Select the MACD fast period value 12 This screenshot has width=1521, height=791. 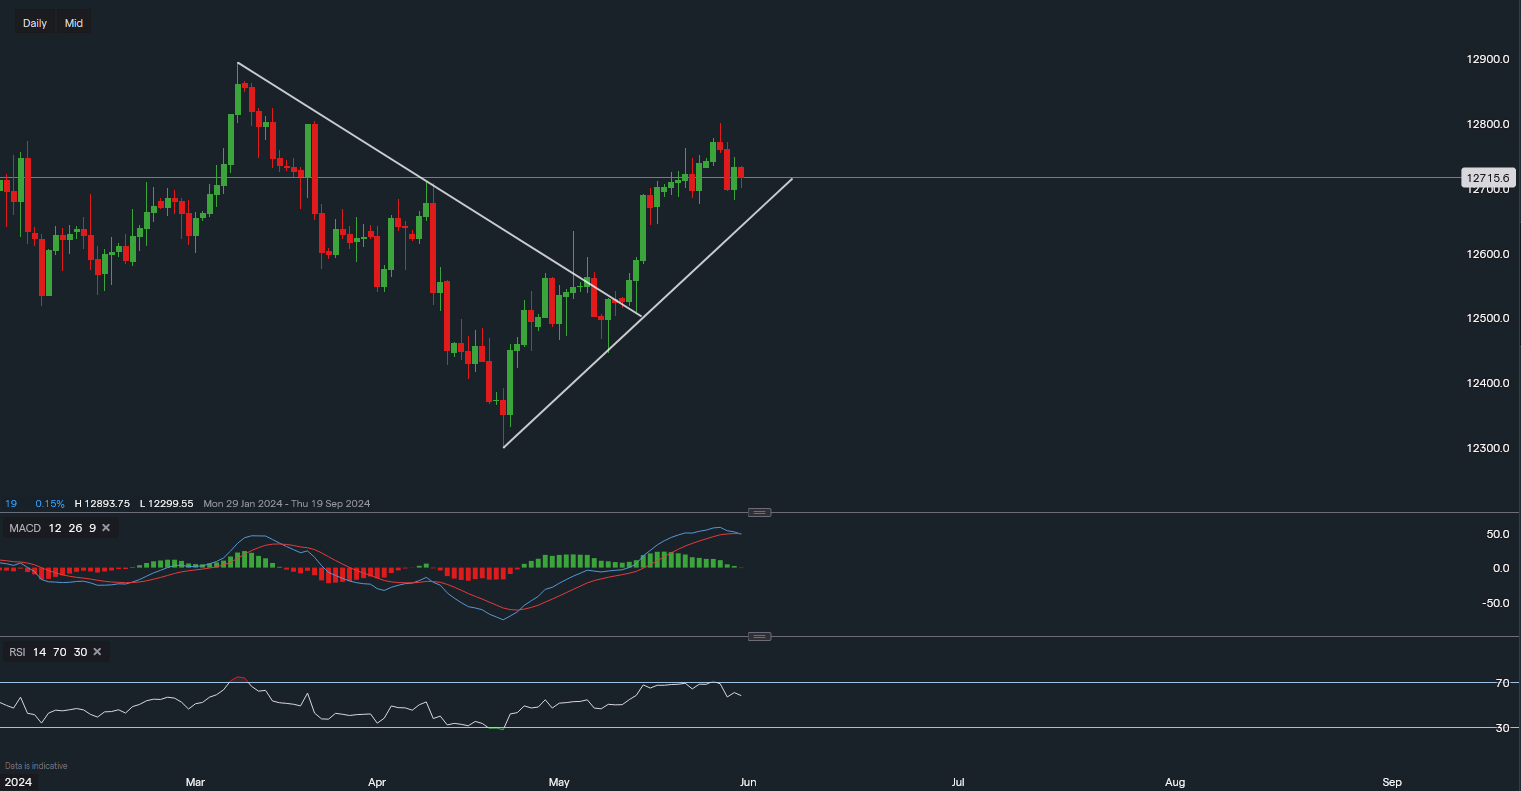point(54,527)
